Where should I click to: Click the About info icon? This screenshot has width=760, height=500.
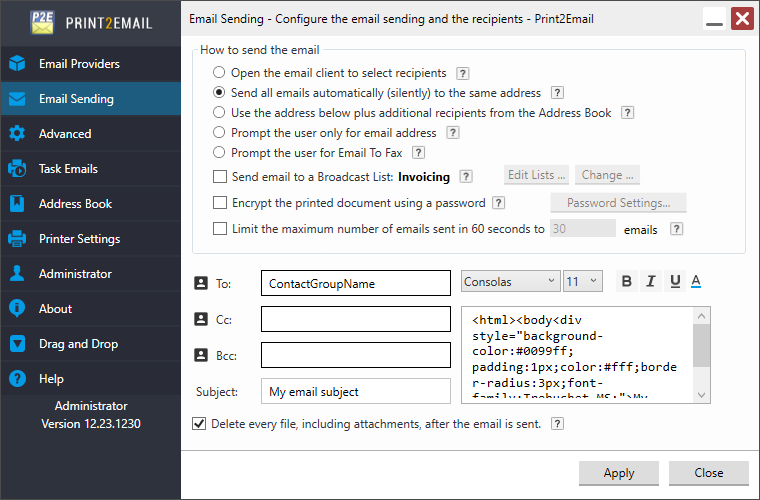click(x=17, y=308)
